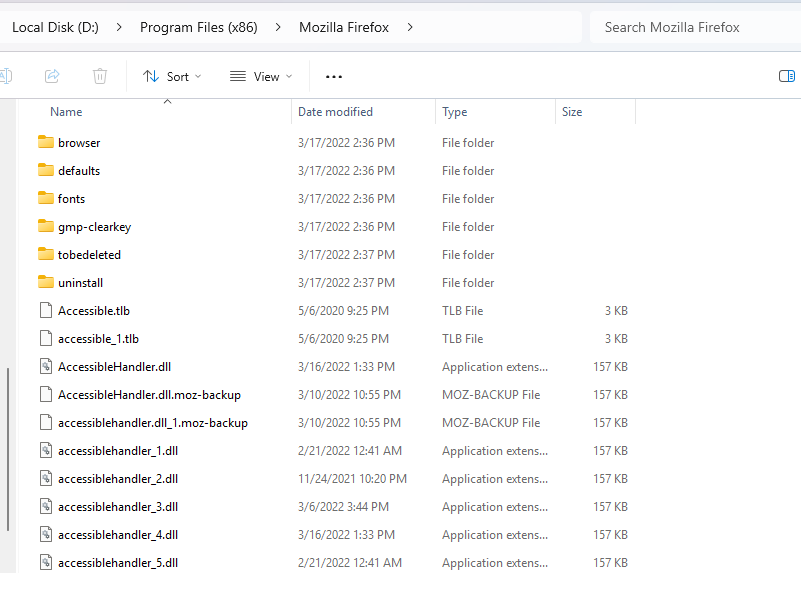801x596 pixels.
Task: Click the Accessible.tlb file icon
Action: click(46, 311)
